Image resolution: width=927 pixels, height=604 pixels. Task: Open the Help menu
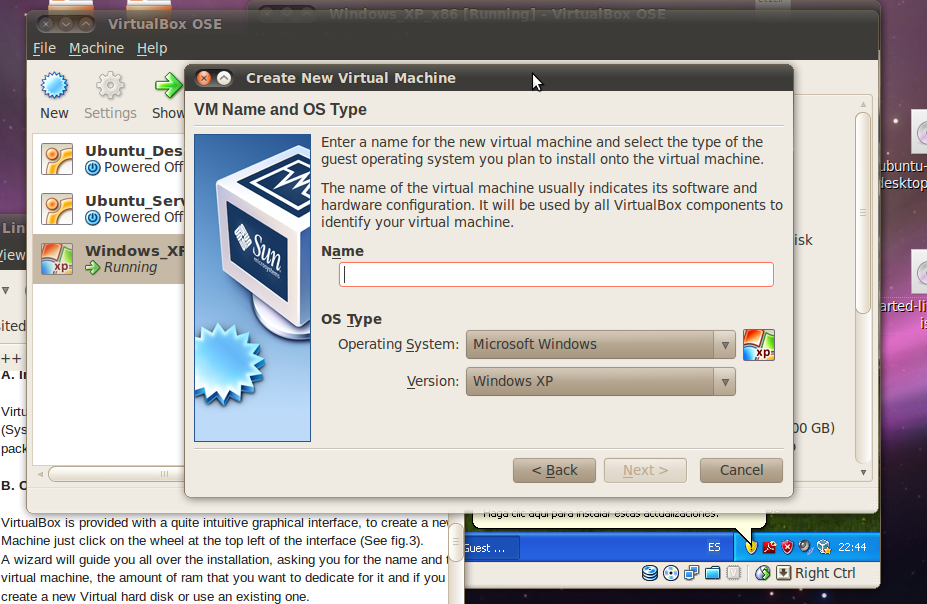coord(152,48)
